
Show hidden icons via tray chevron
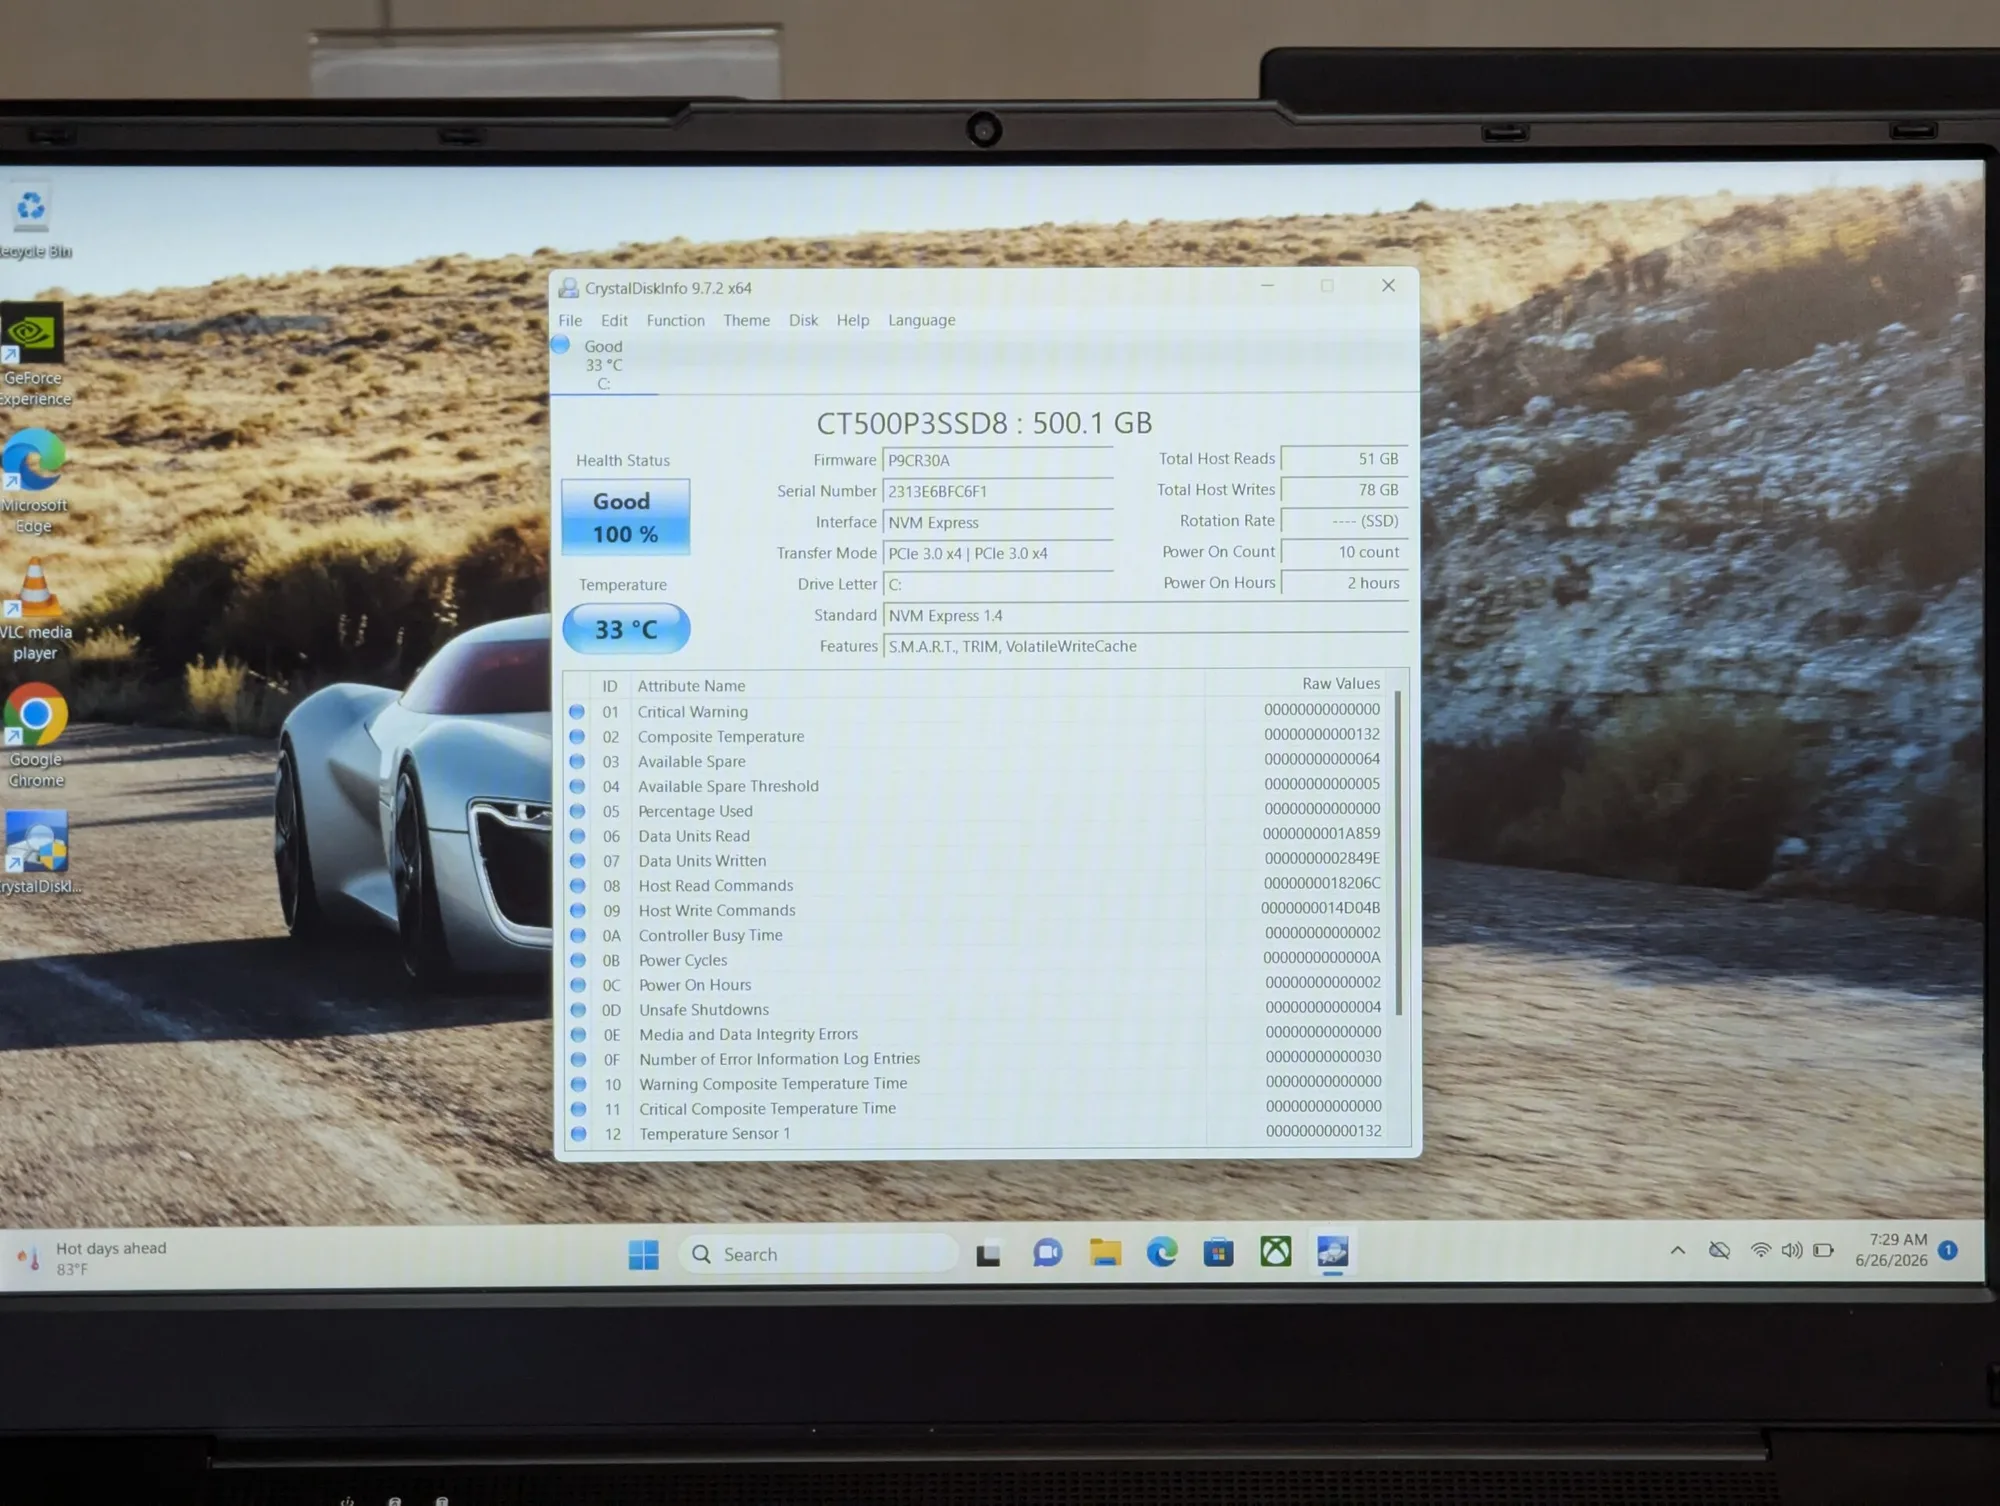[1677, 1250]
